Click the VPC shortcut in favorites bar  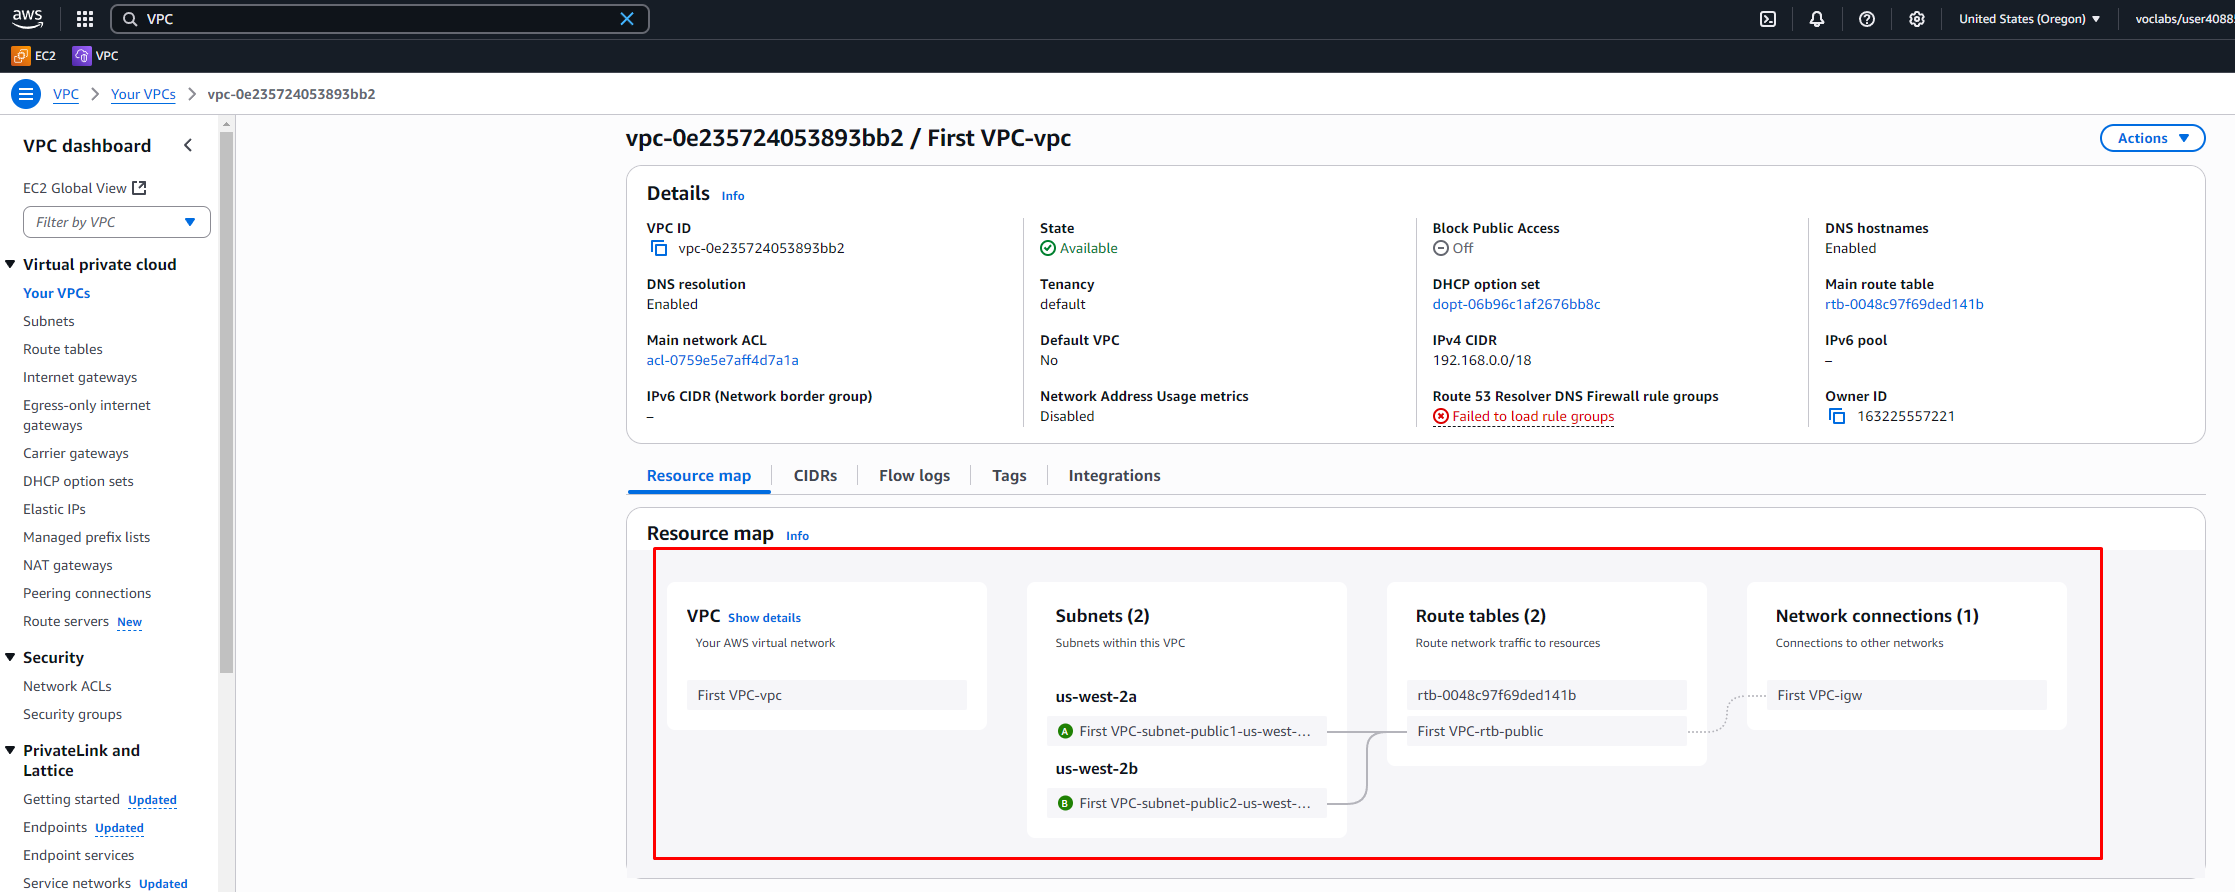[96, 56]
